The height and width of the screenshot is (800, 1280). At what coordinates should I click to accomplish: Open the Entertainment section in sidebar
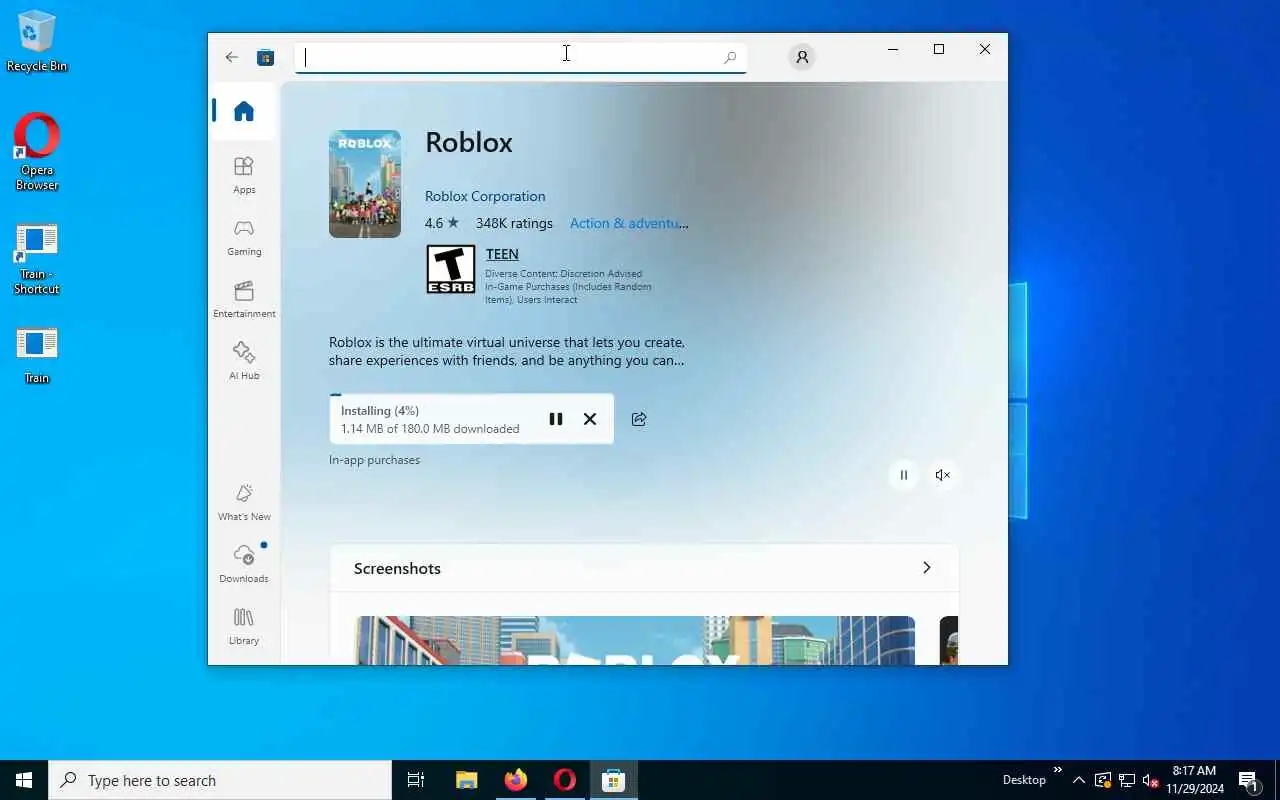click(244, 299)
